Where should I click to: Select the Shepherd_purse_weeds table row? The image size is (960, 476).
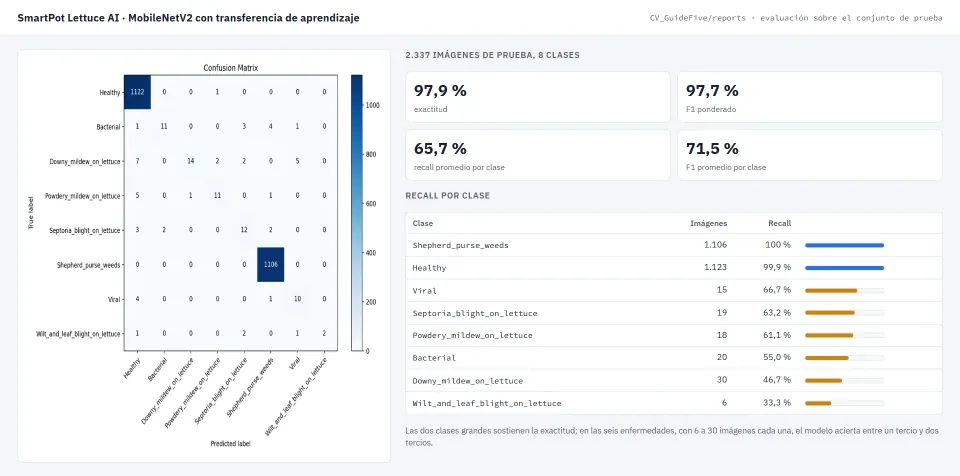673,245
